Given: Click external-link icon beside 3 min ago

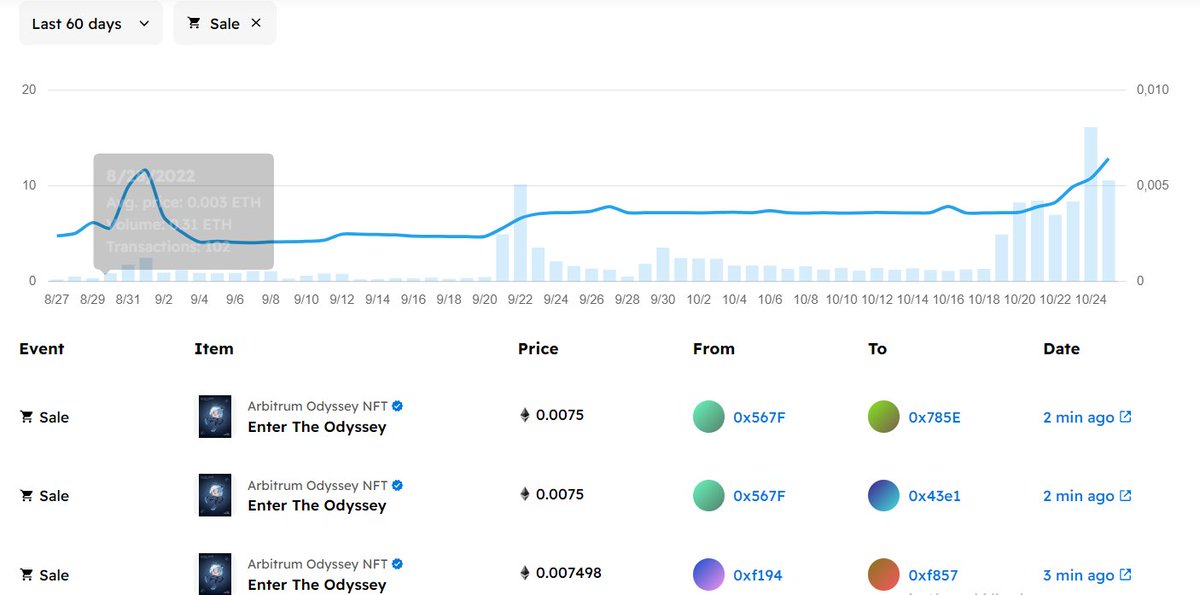Looking at the screenshot, I should click(1125, 574).
